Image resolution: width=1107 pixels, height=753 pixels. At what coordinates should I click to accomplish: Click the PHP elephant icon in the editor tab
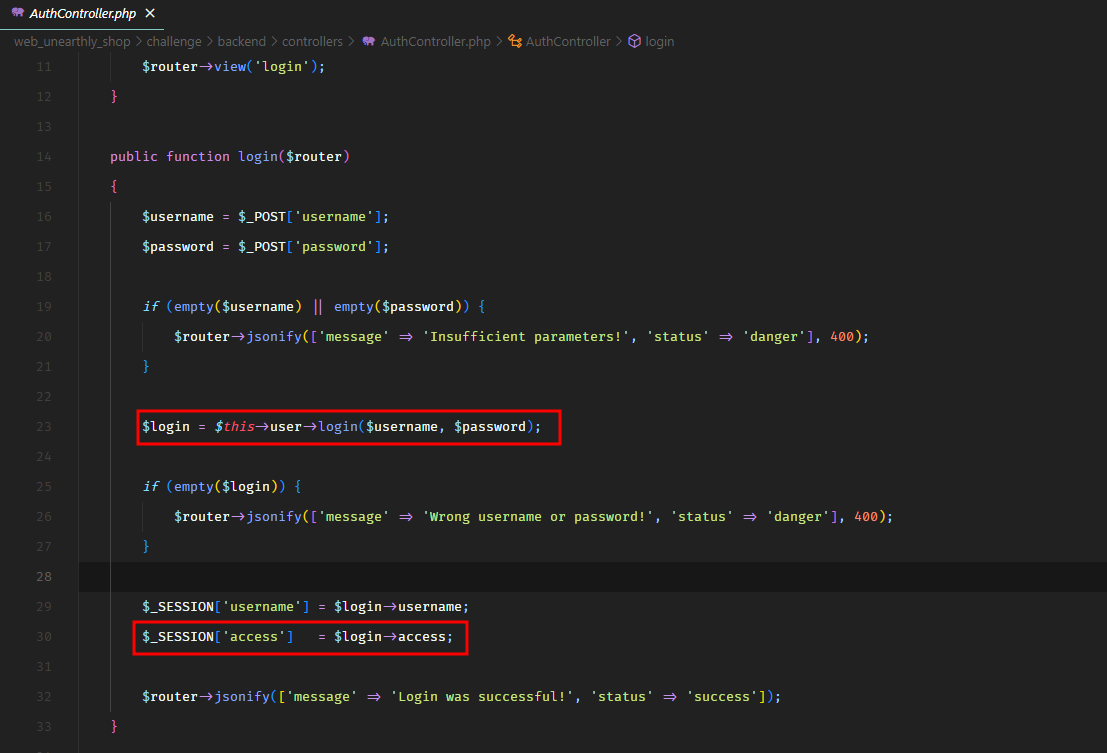pyautogui.click(x=17, y=13)
